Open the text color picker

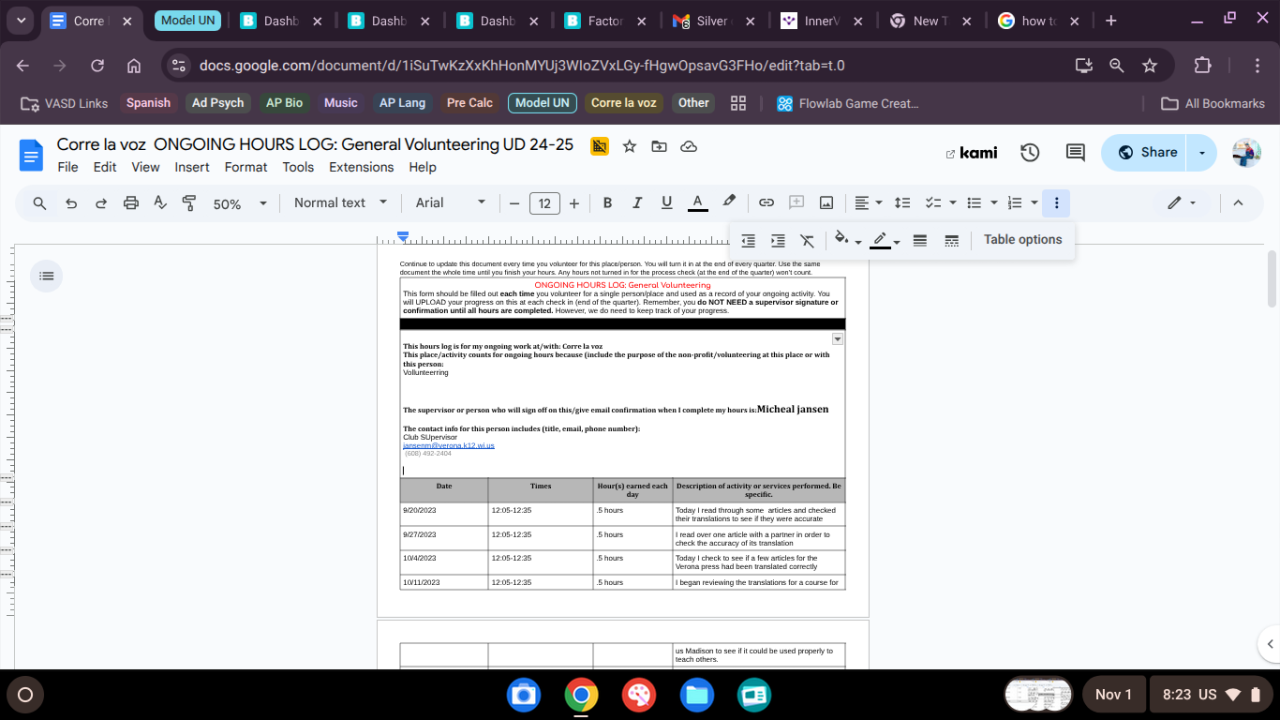(698, 203)
